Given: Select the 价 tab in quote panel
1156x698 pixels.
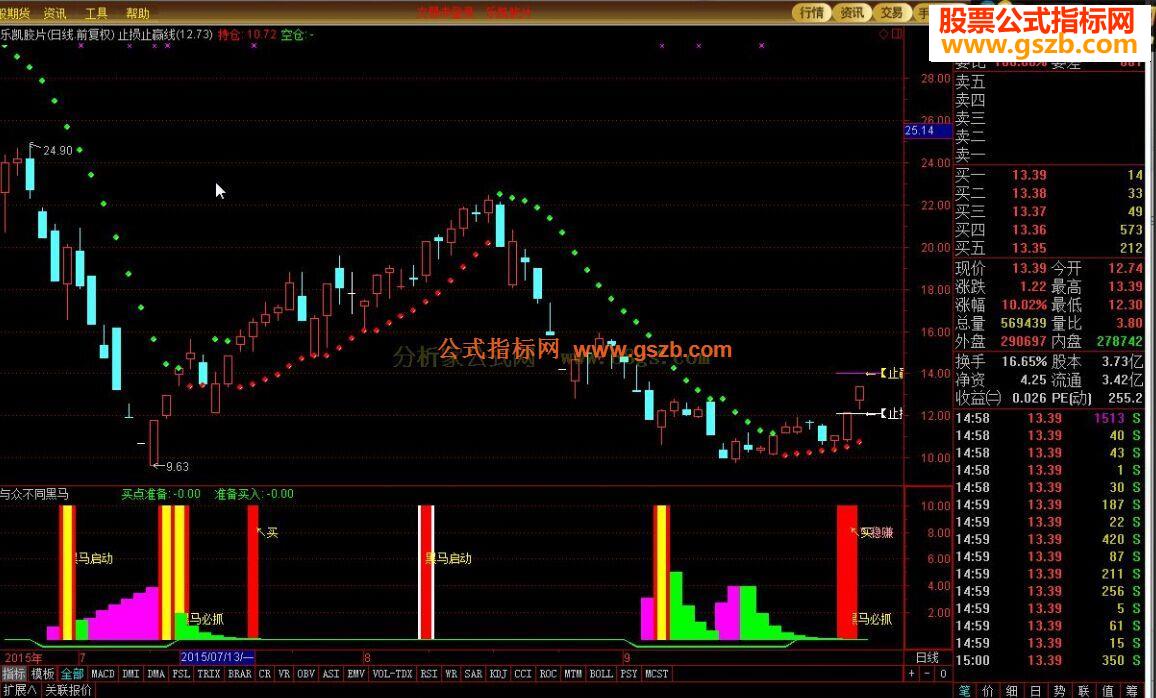Looking at the screenshot, I should 988,691.
